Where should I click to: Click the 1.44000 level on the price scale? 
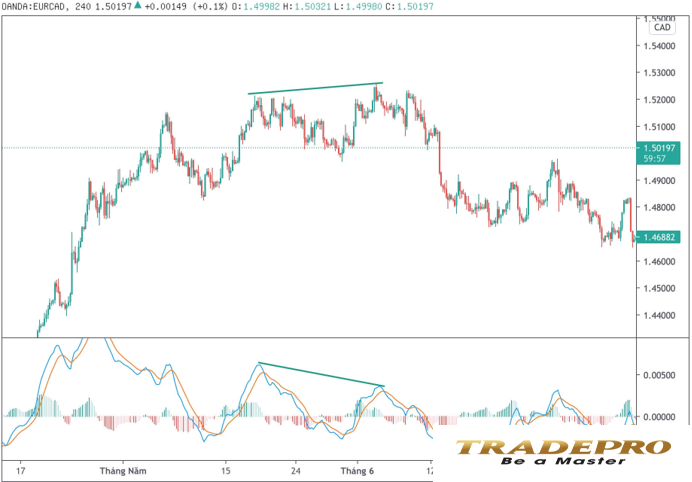pyautogui.click(x=659, y=315)
